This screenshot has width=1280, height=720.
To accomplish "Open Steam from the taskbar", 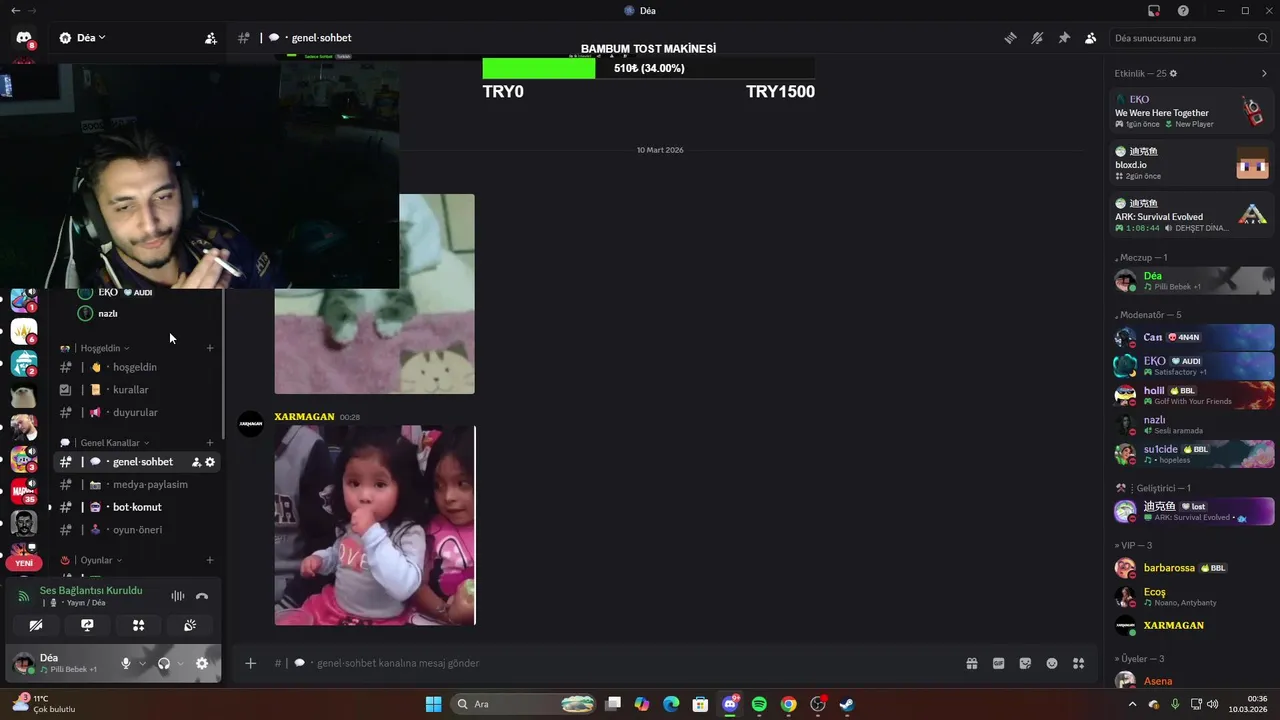I will [847, 704].
